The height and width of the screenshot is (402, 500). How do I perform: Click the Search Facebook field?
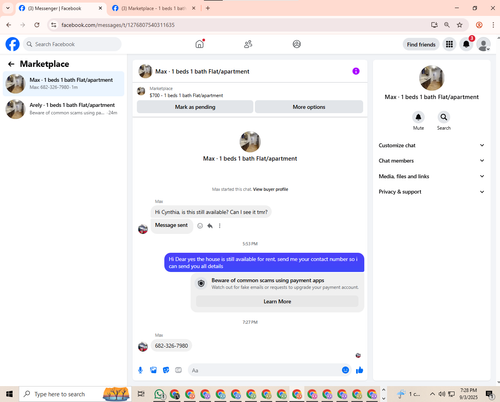(x=72, y=44)
